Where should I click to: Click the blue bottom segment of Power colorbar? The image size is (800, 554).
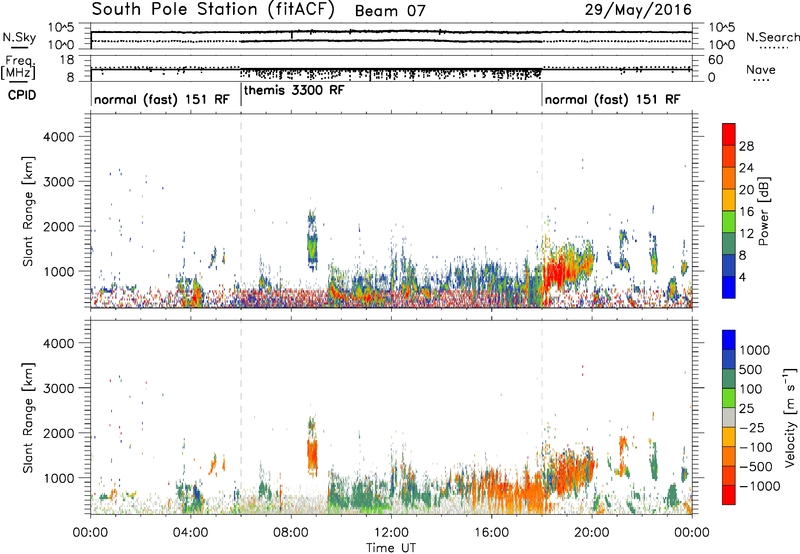(x=729, y=287)
